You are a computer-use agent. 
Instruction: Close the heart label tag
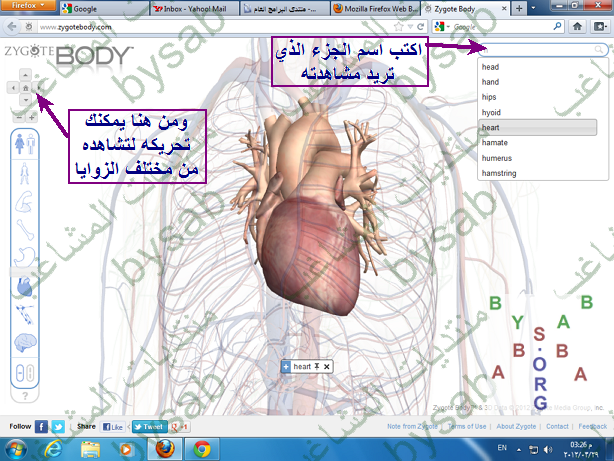[326, 367]
